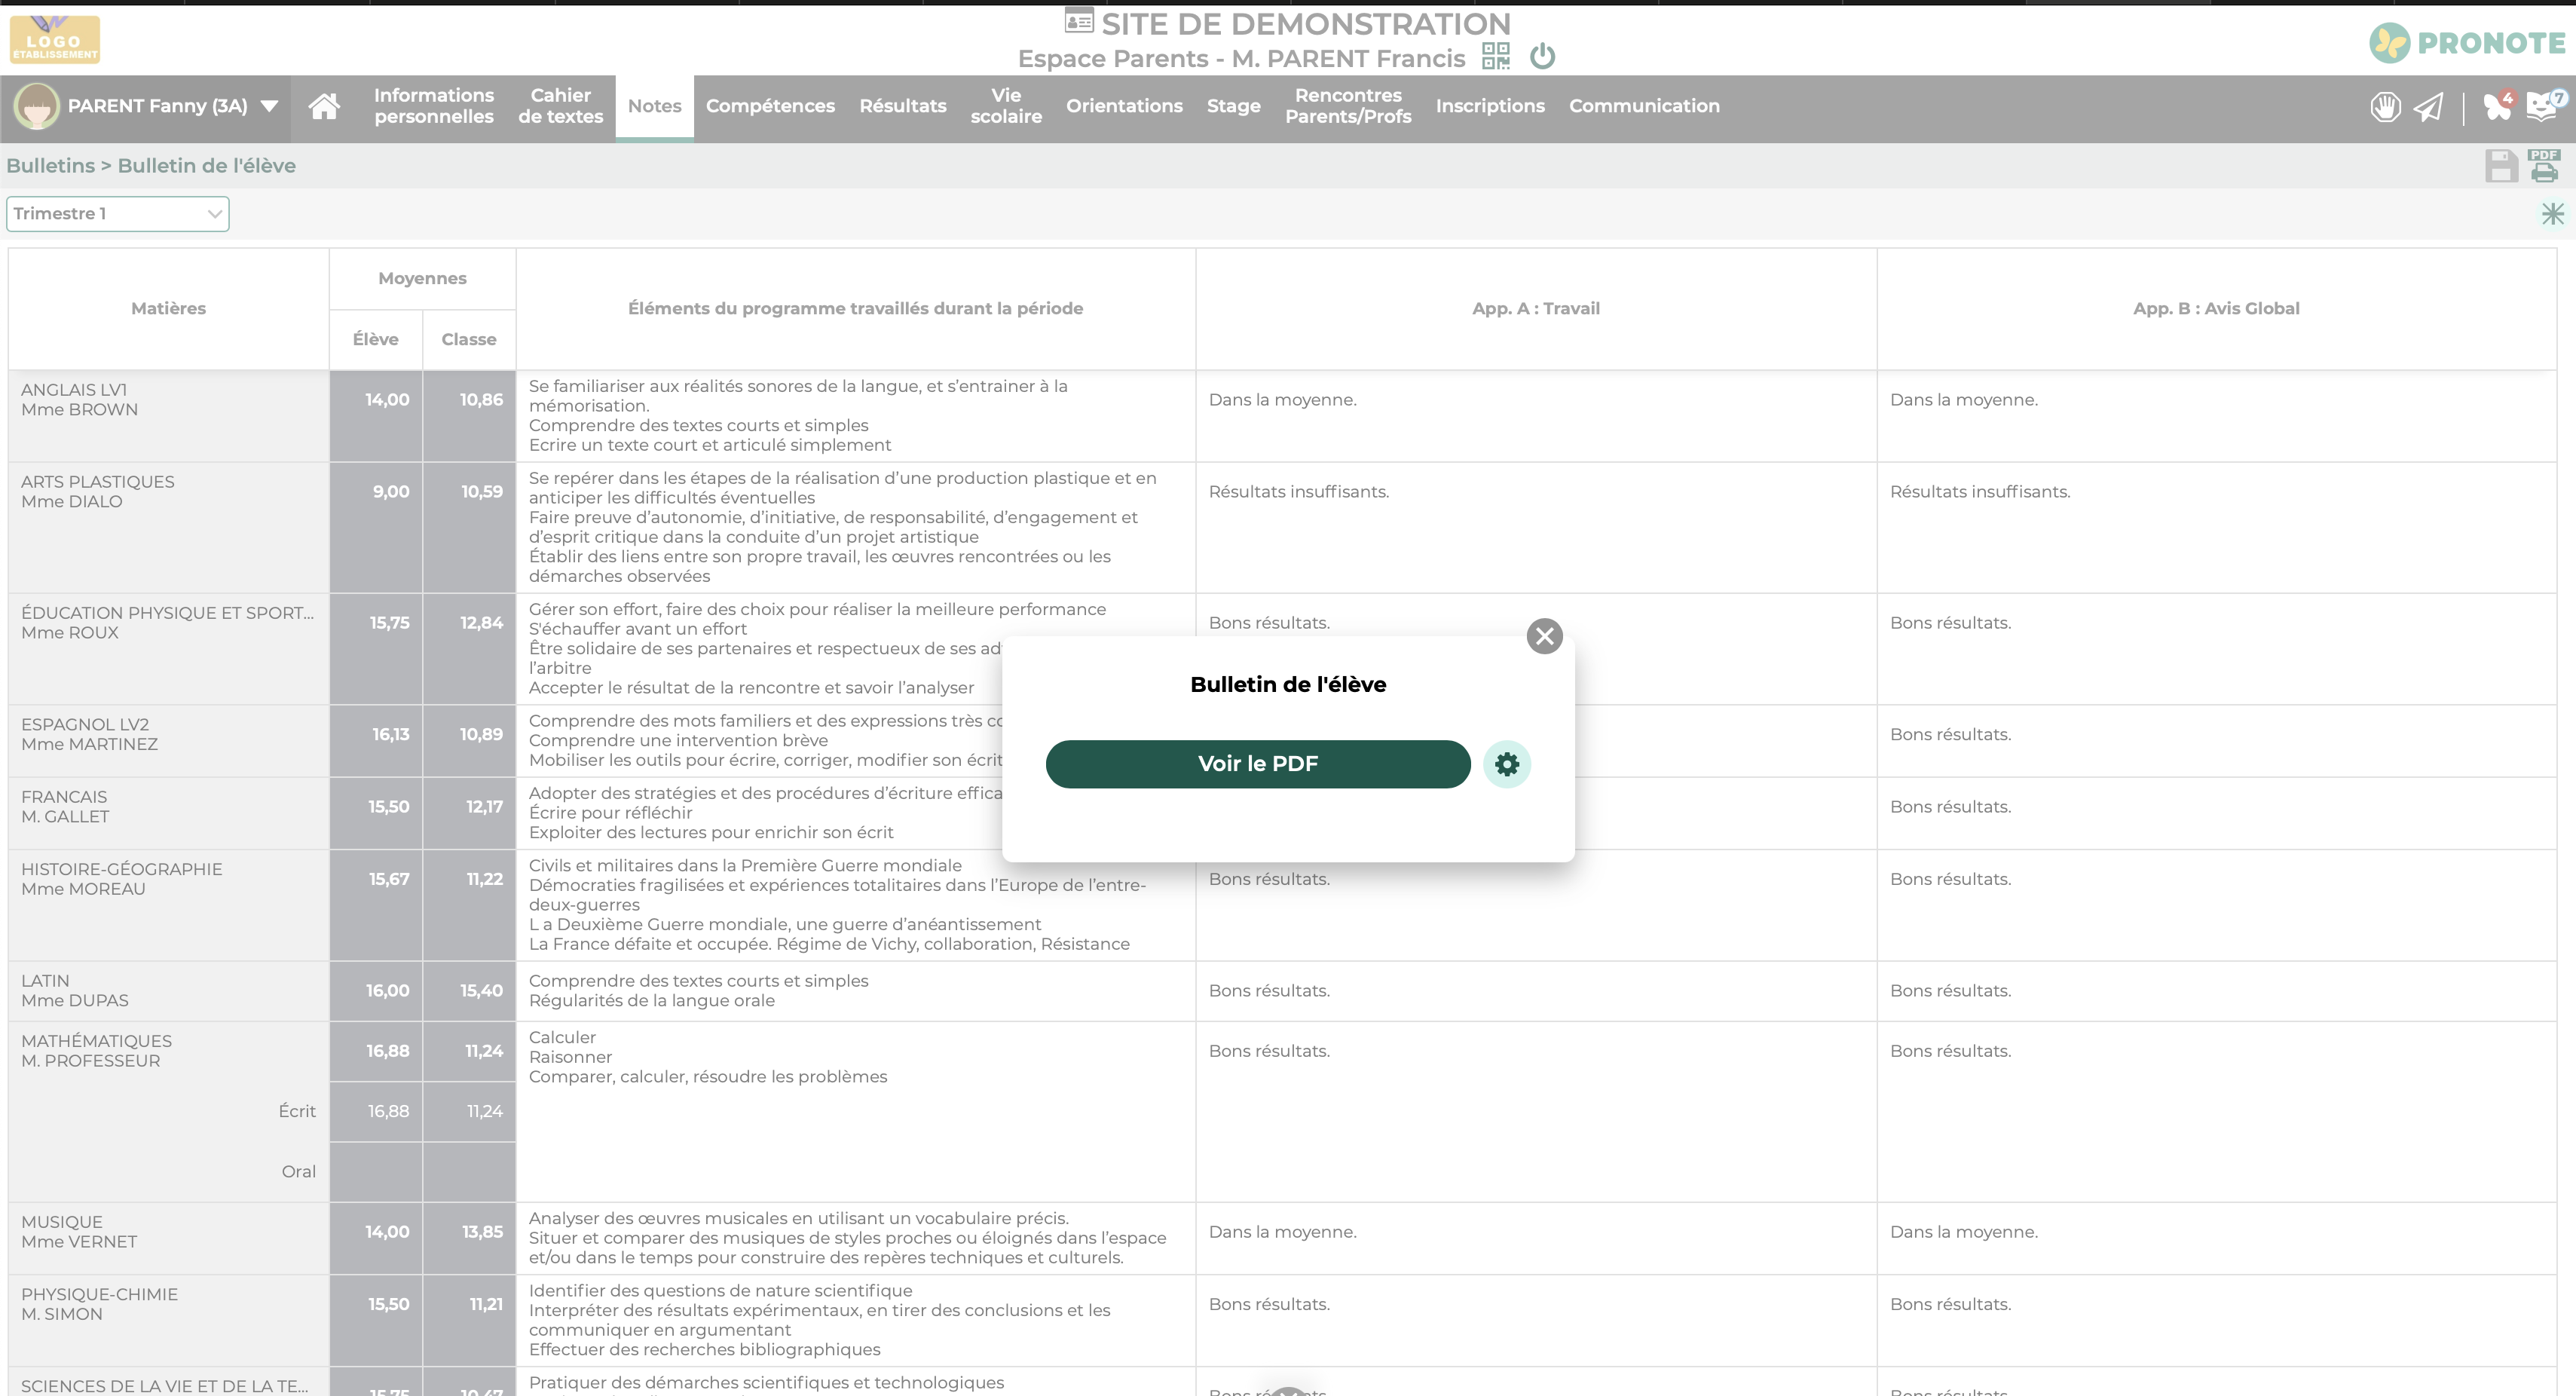Click the PDF printer icon

tap(2545, 166)
